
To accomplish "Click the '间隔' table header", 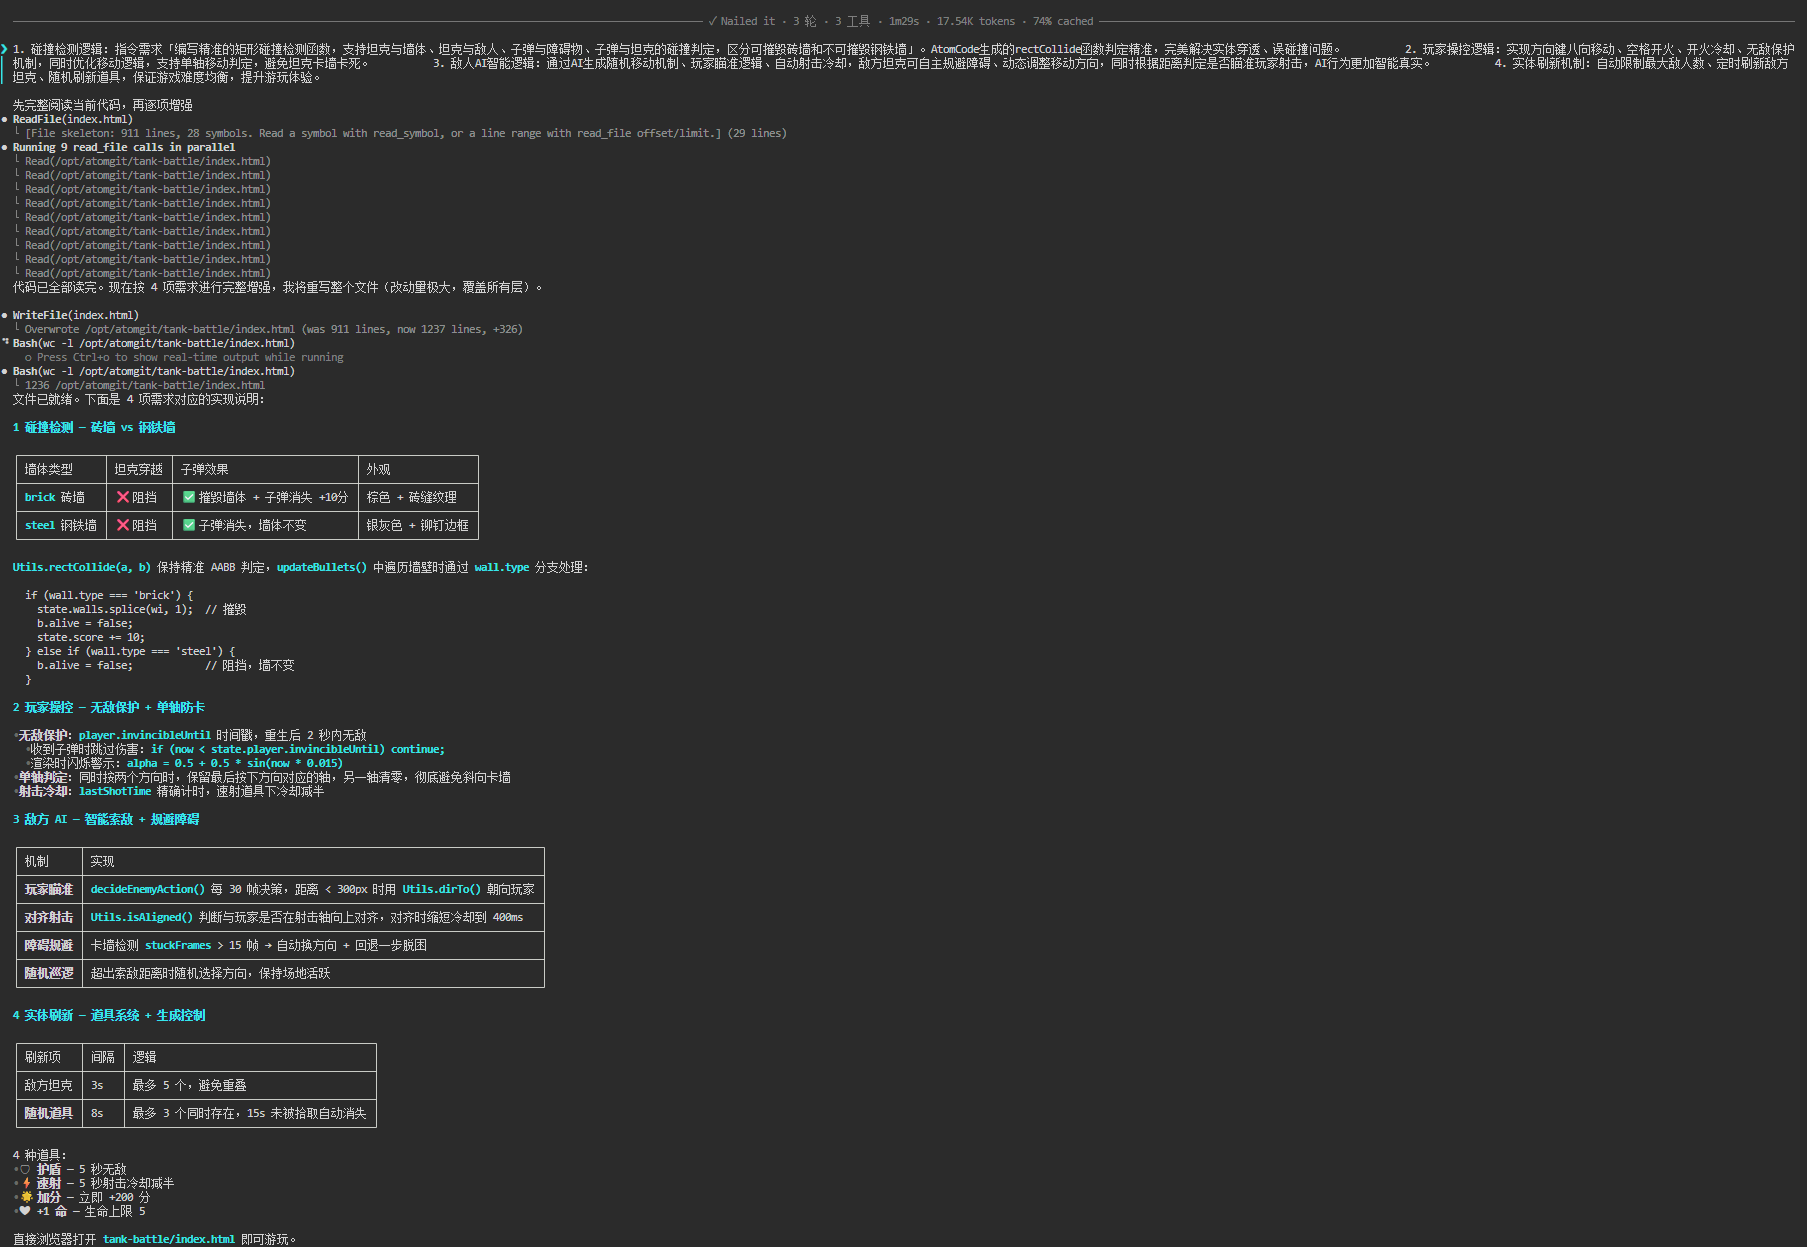I will tap(103, 1057).
